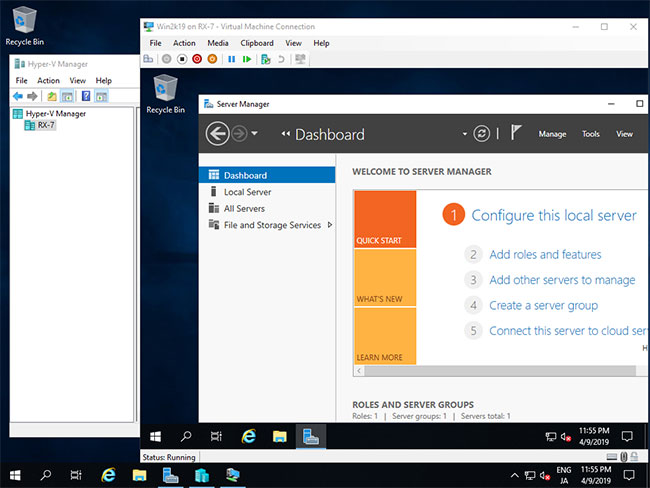The image size is (650, 488).
Task: Click Hyper-V Manager icon in host taskbar
Action: pyautogui.click(x=201, y=475)
